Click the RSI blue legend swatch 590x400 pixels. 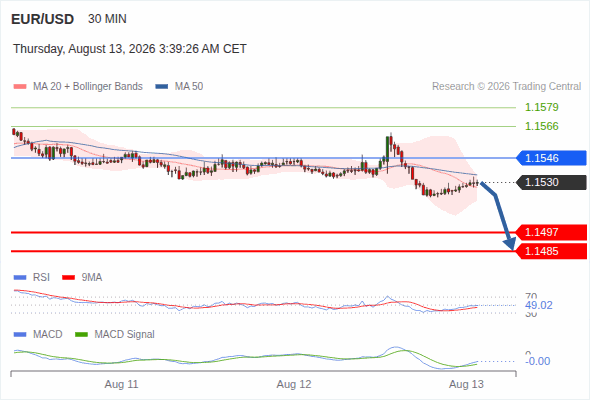click(x=20, y=278)
